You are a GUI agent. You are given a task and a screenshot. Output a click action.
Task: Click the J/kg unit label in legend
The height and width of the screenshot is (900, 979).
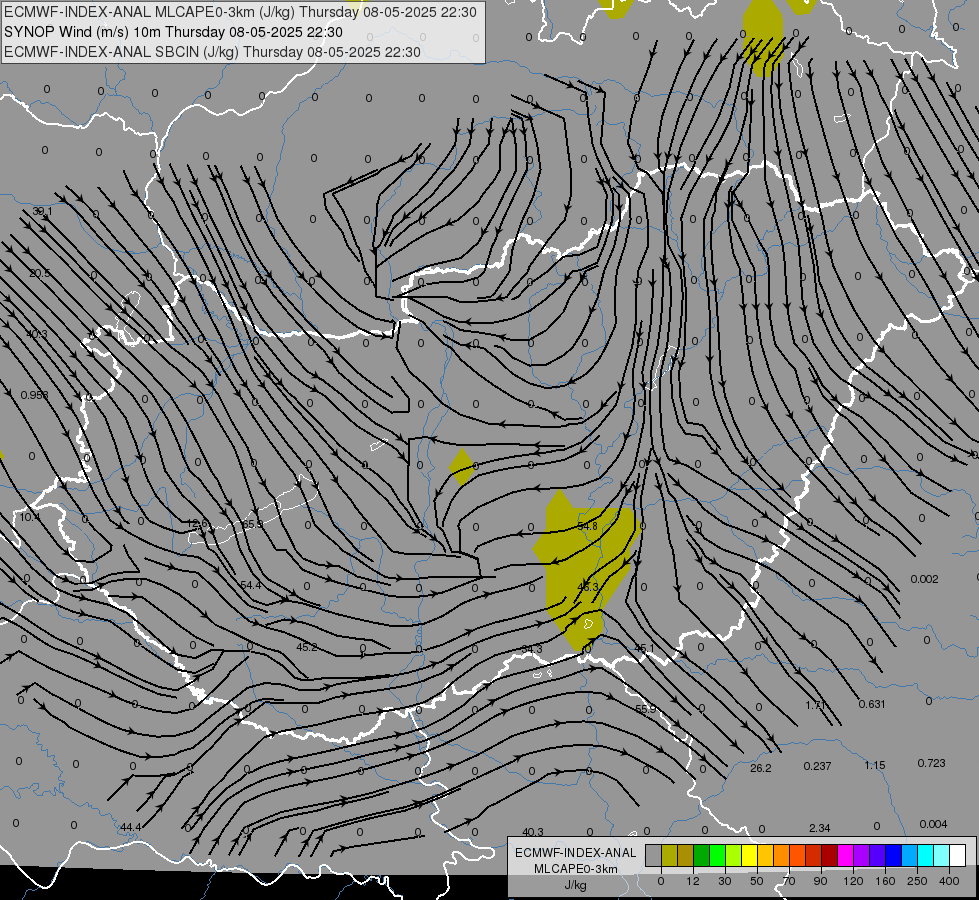tap(575, 885)
